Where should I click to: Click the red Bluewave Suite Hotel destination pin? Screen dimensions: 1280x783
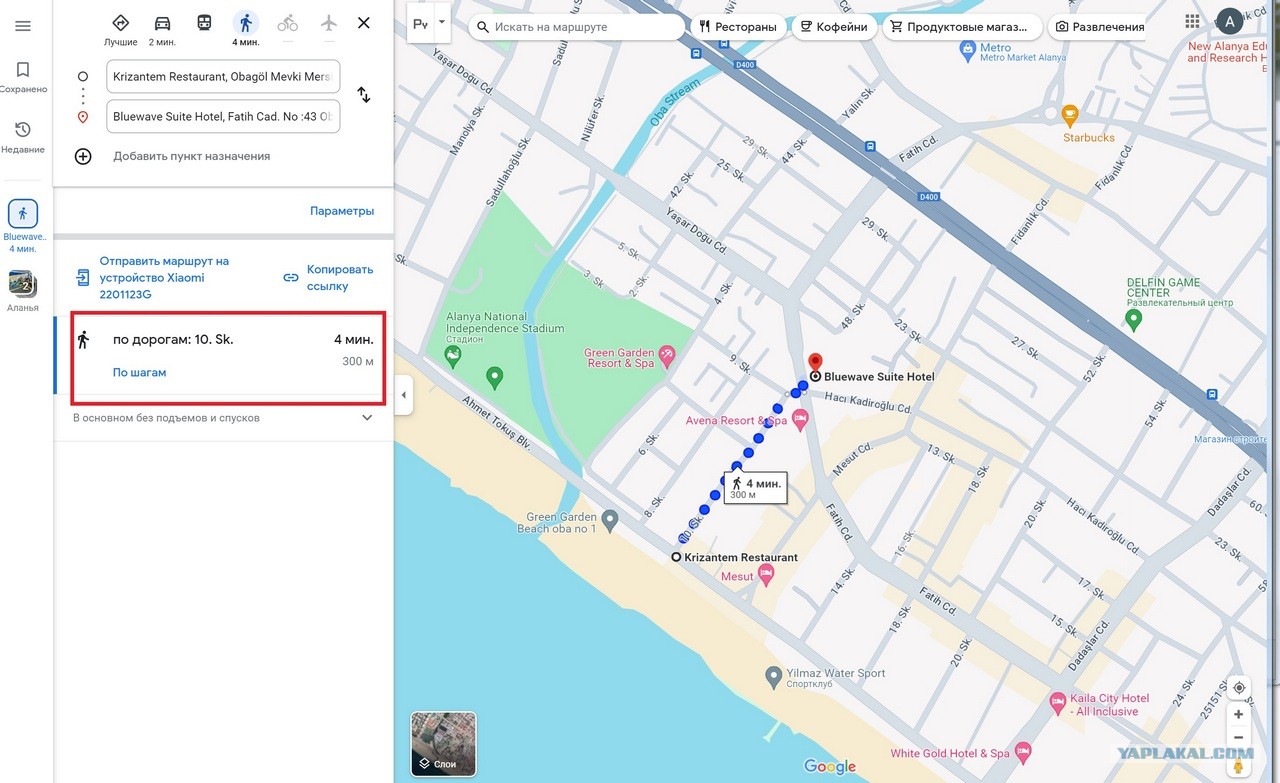coord(815,363)
